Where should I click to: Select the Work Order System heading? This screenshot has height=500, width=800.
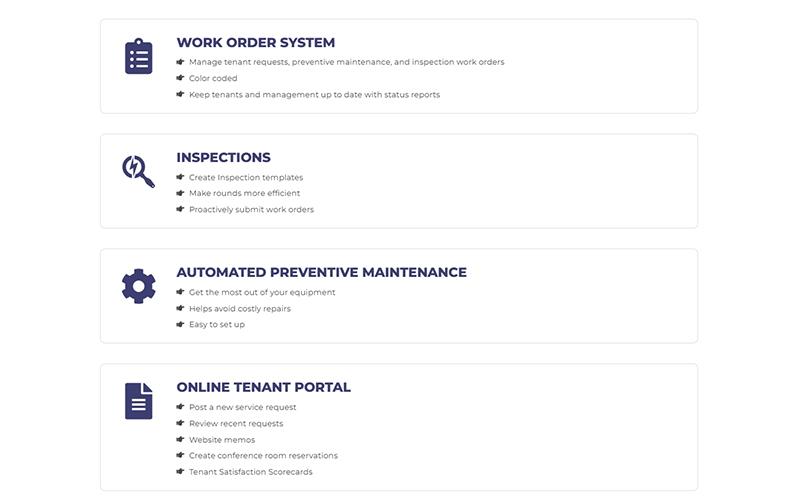pyautogui.click(x=256, y=42)
